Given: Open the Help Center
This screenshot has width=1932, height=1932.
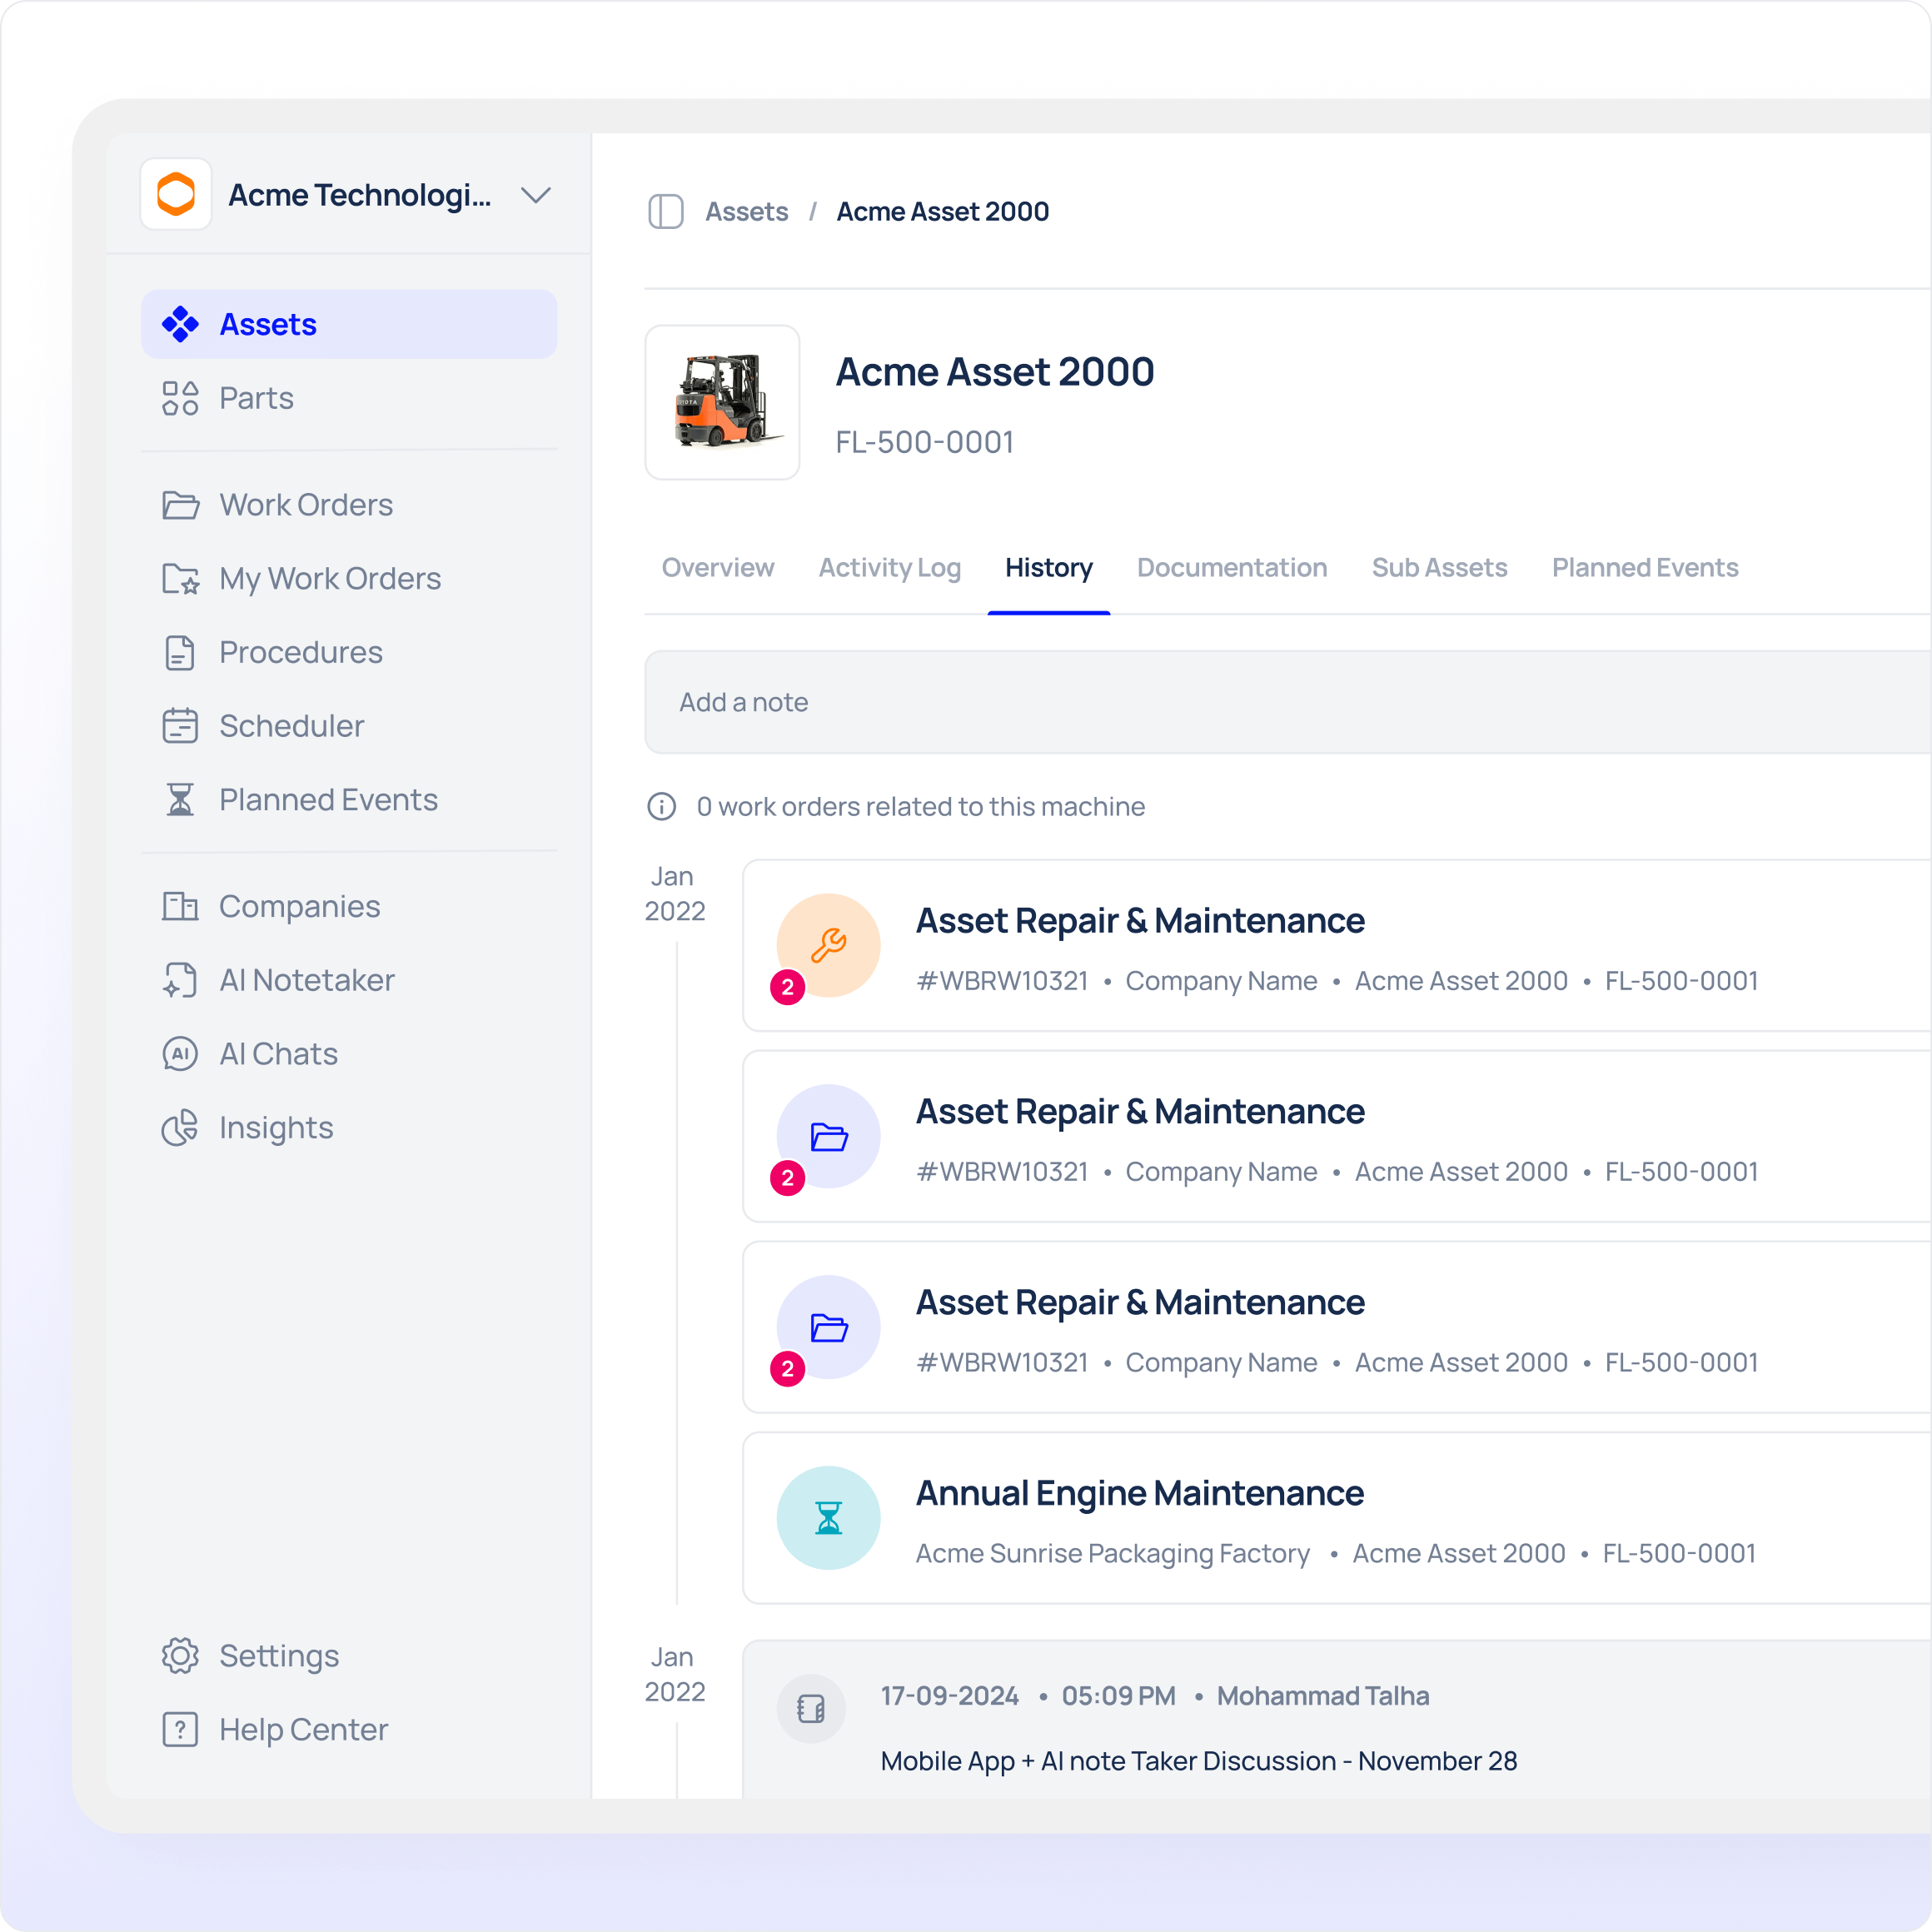Looking at the screenshot, I should click(x=303, y=1730).
